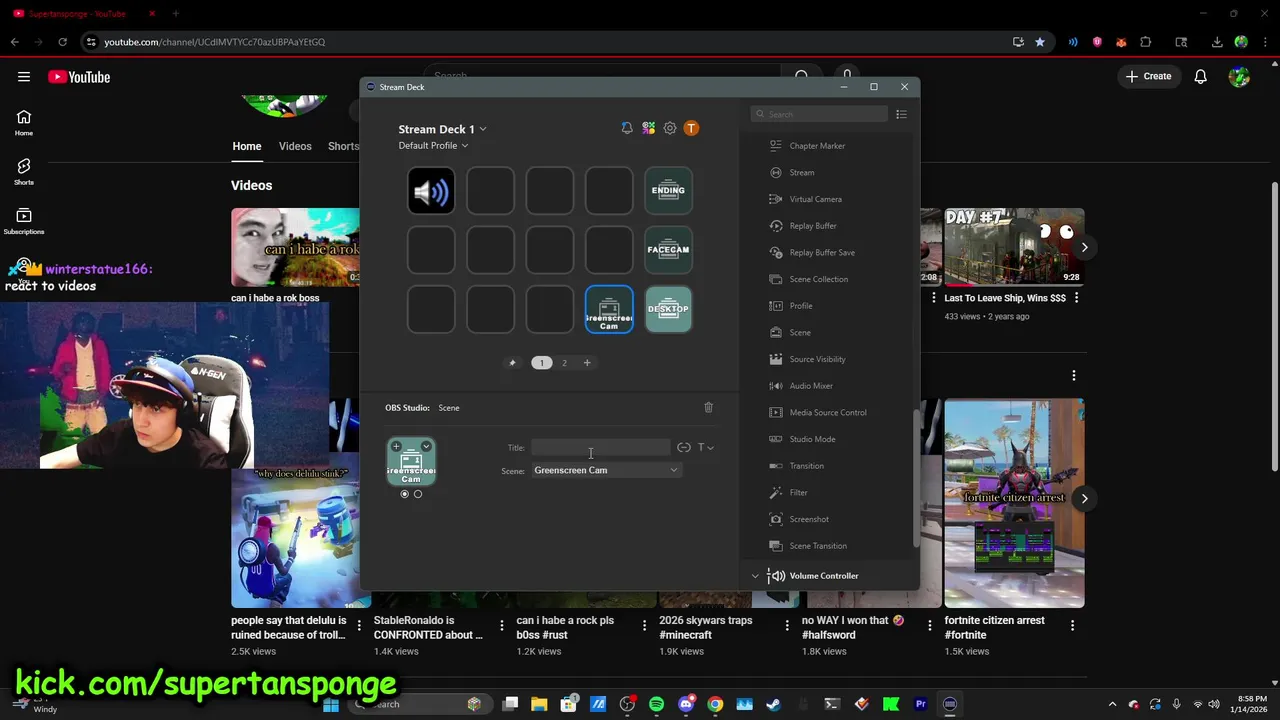
Task: Open the Default Profile dropdown
Action: (x=433, y=146)
